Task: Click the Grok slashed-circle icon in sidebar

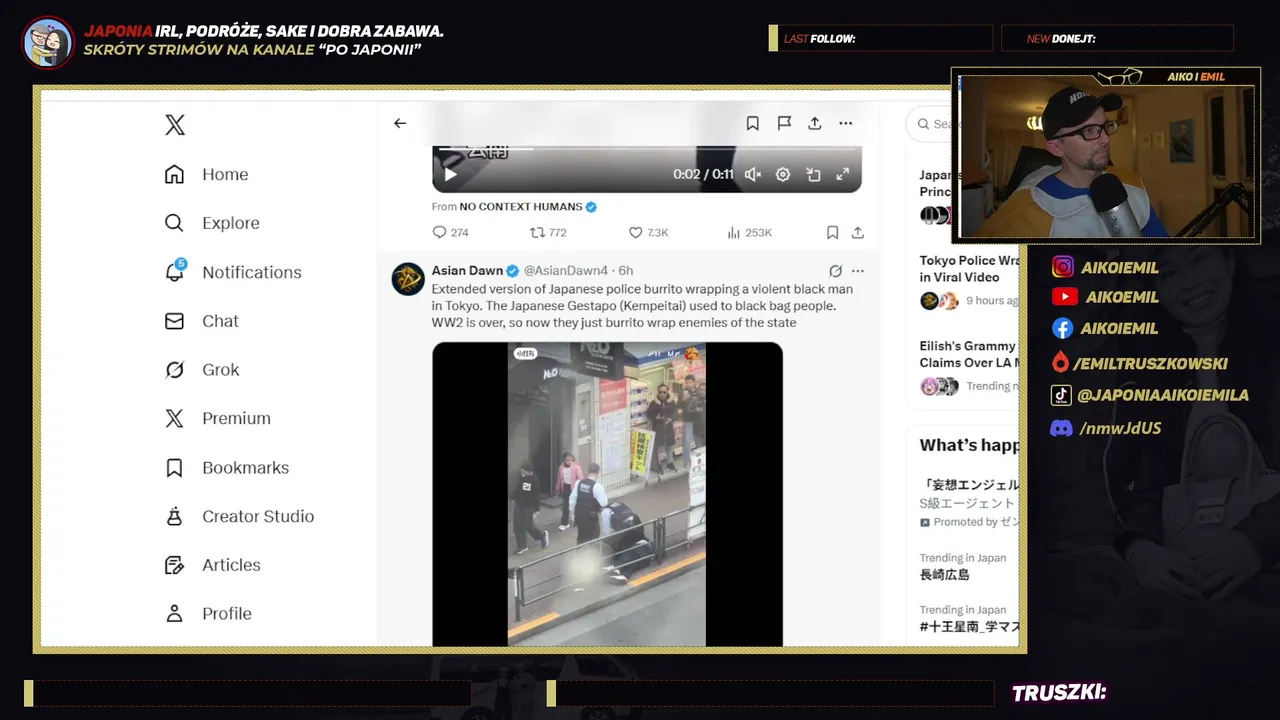Action: coord(174,370)
